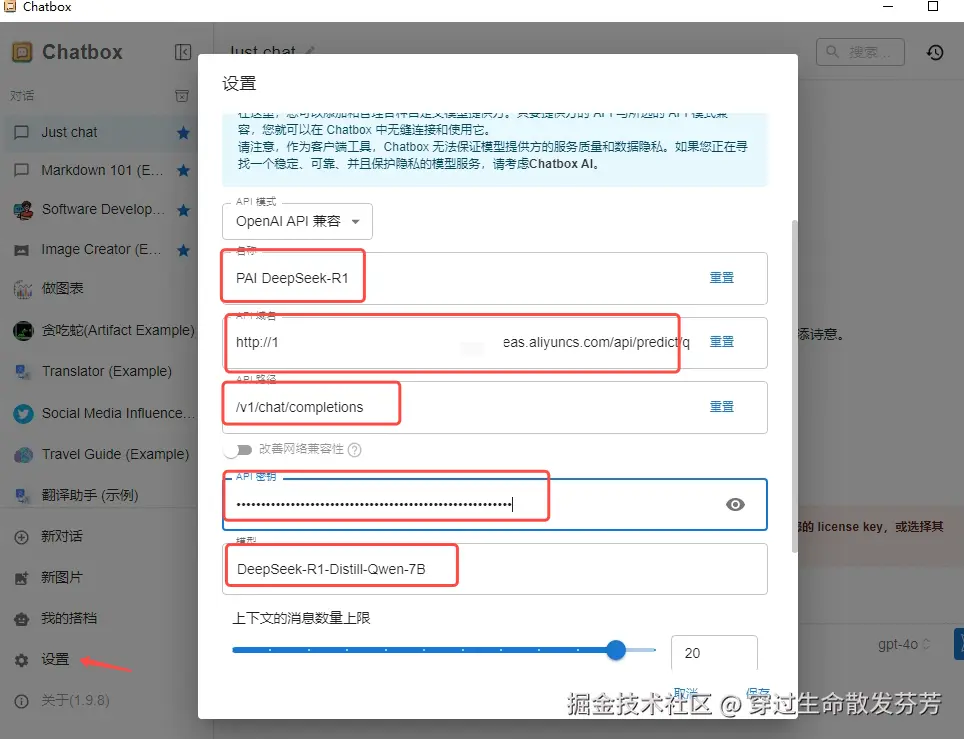
Task: Click the chat bubble icon of Just chat
Action: pos(22,132)
